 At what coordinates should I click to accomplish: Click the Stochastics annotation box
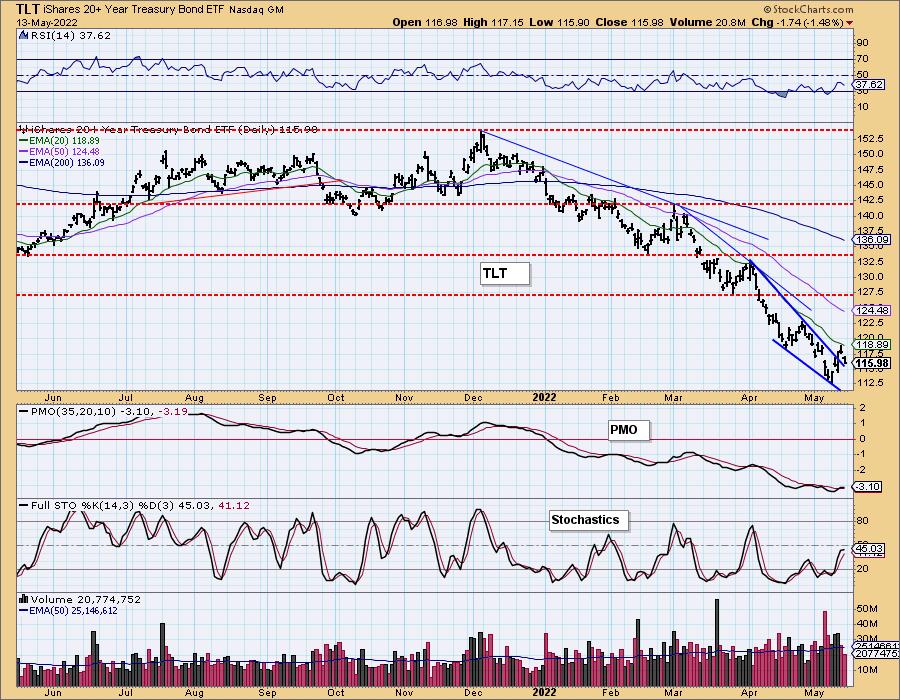coord(589,520)
